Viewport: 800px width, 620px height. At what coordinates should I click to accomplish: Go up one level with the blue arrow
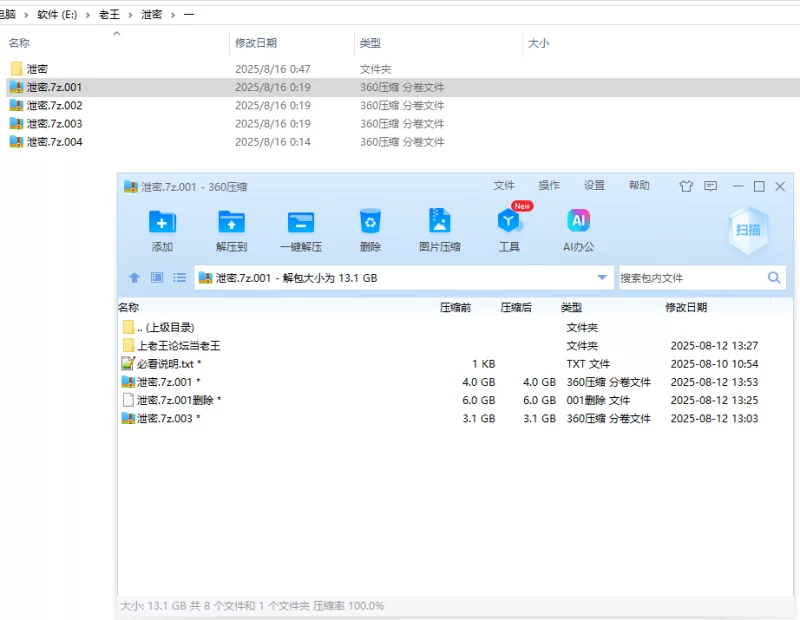[134, 278]
